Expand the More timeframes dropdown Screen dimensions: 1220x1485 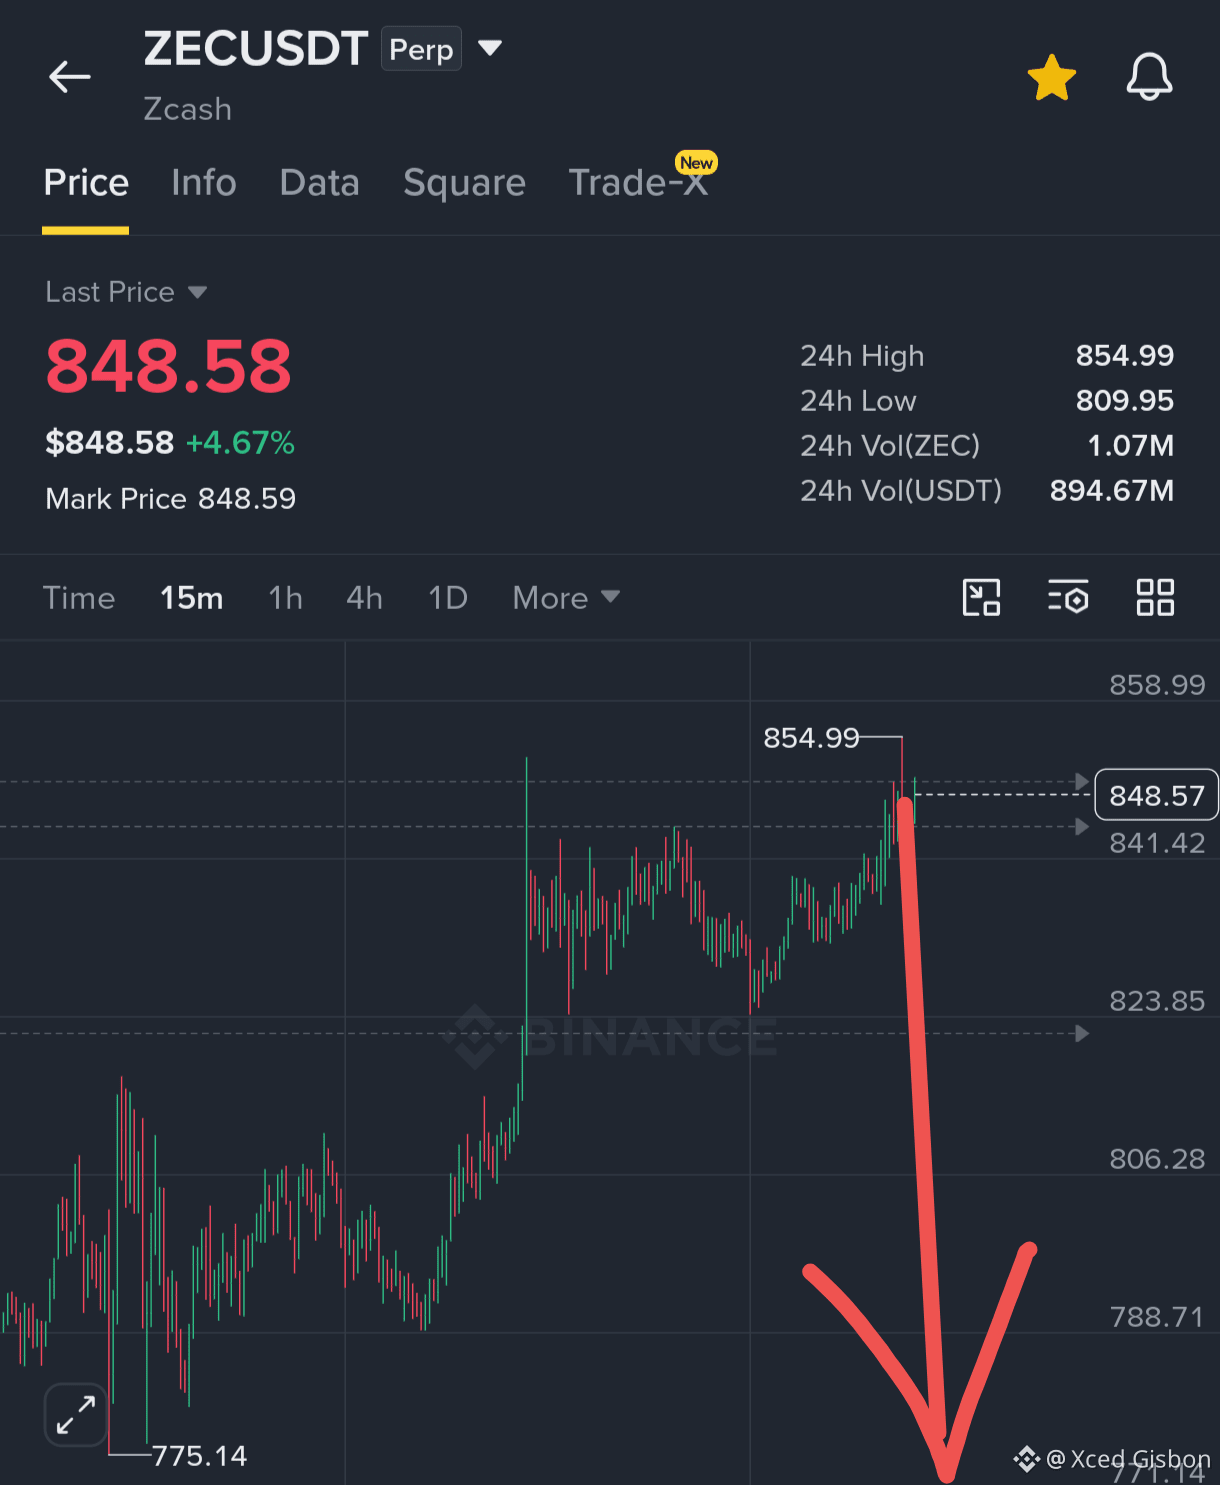click(x=566, y=598)
